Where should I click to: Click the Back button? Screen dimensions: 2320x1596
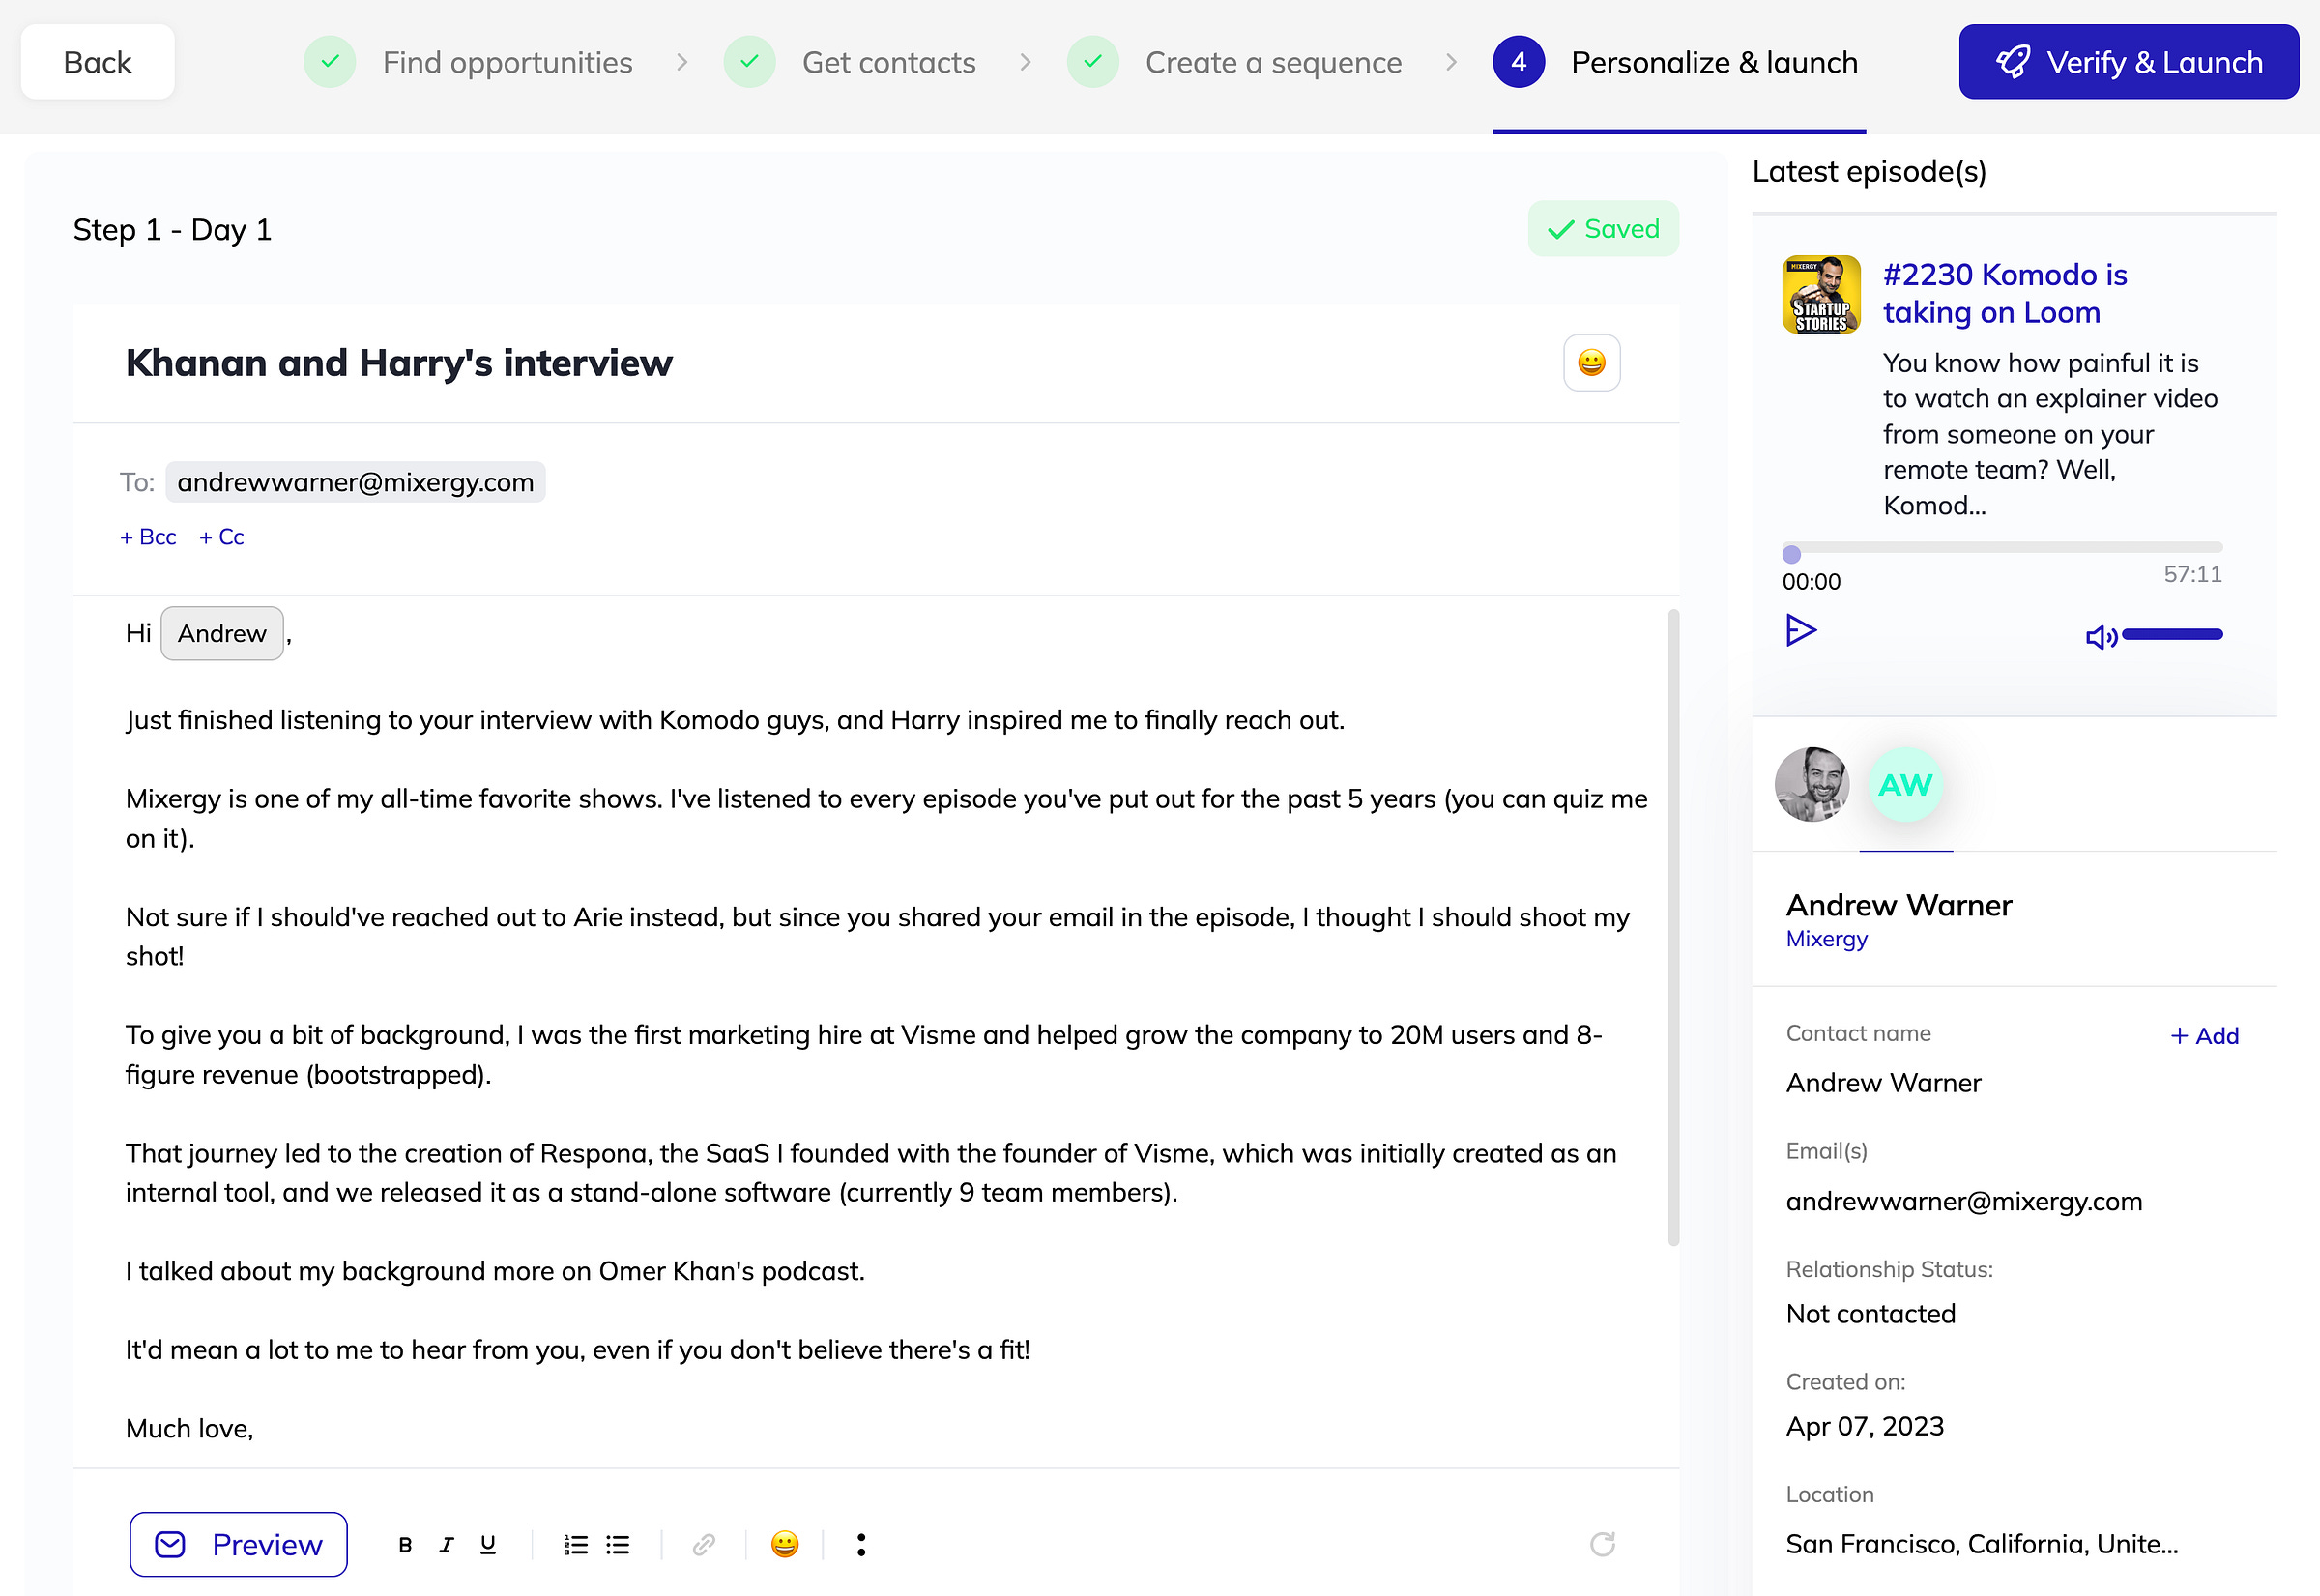(97, 62)
